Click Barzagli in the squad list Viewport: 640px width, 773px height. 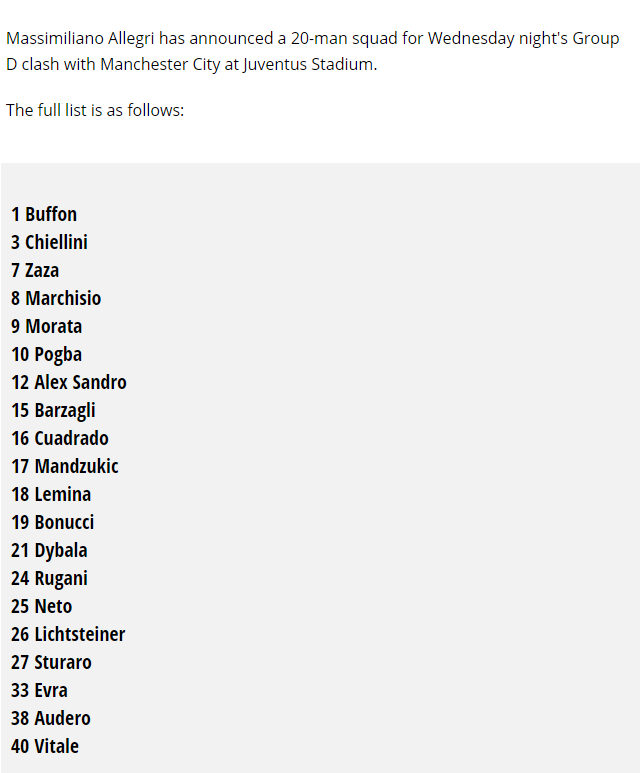click(x=64, y=410)
